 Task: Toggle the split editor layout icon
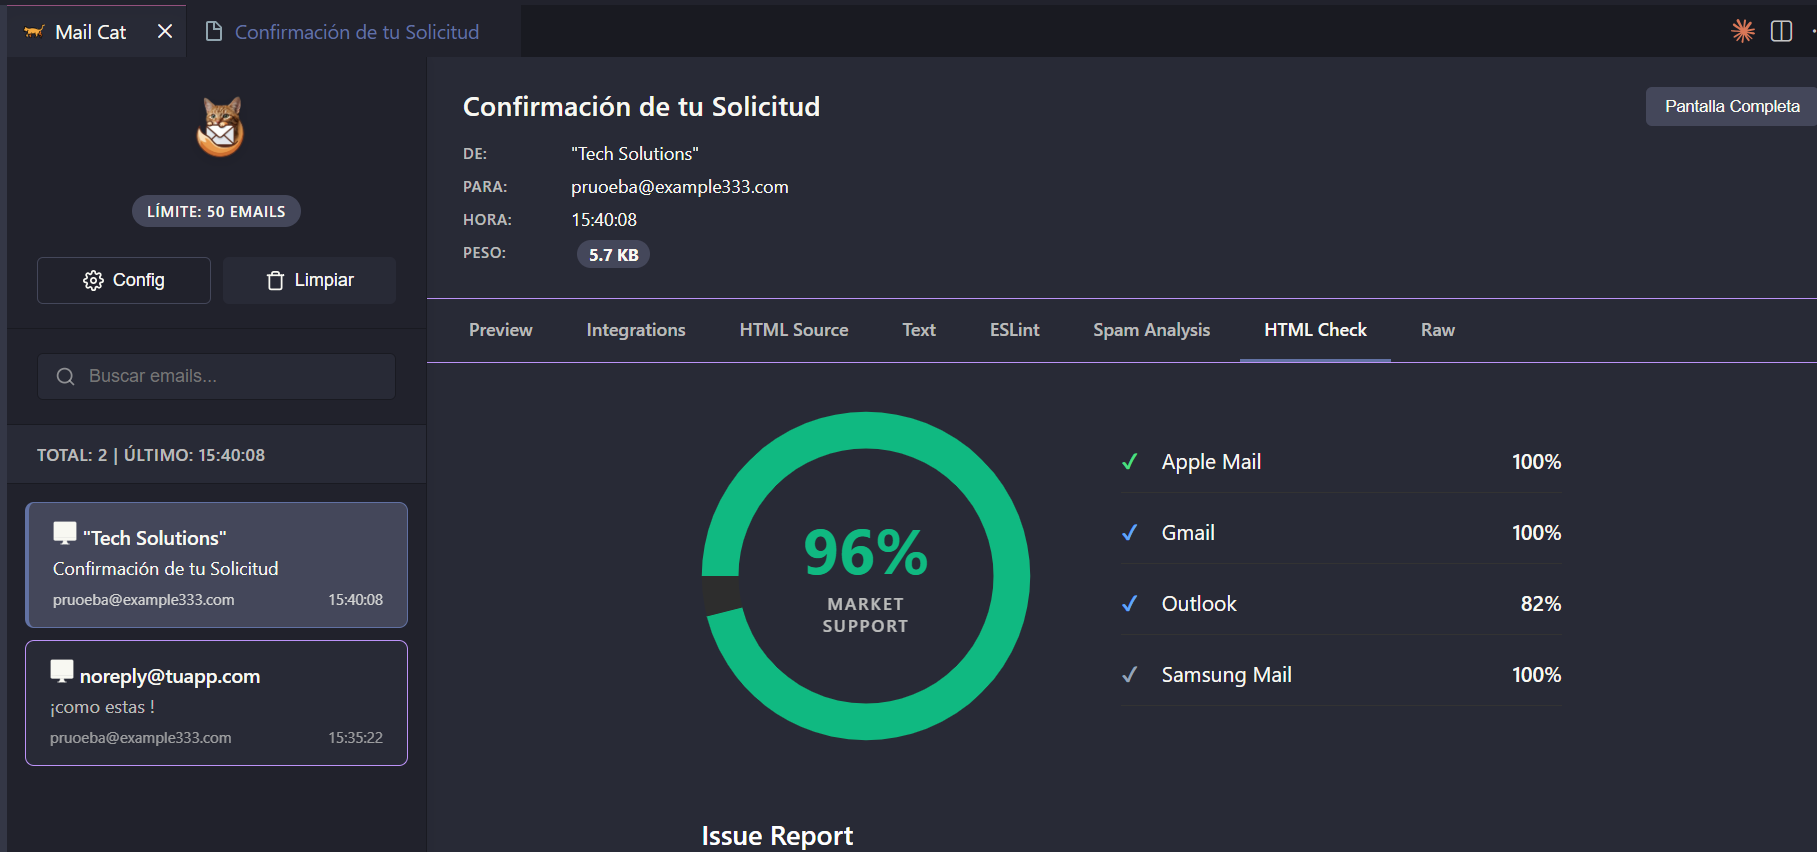click(x=1781, y=31)
